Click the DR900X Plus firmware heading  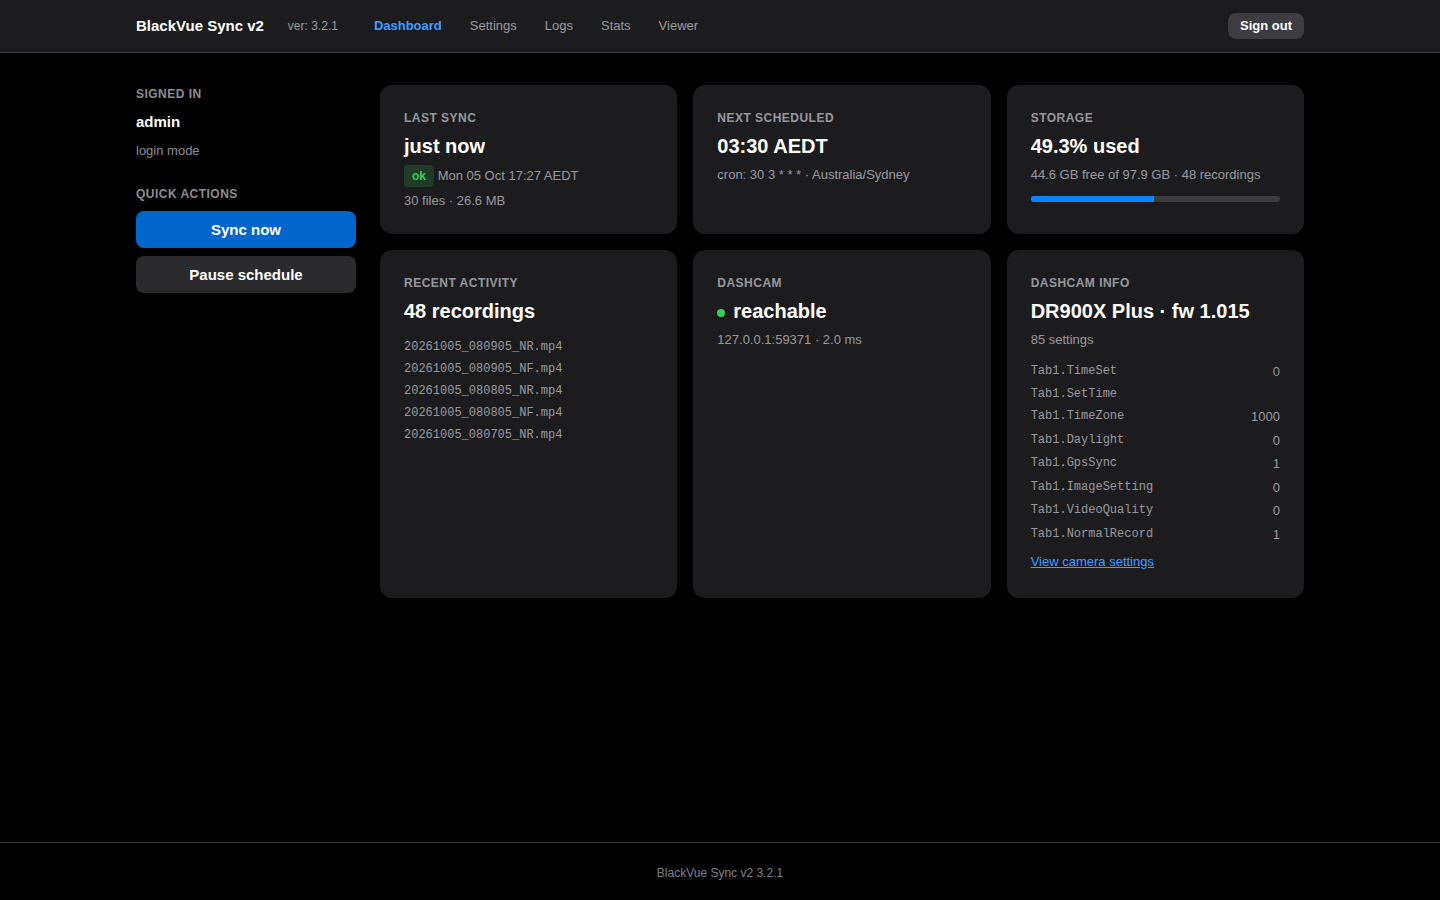pos(1140,311)
